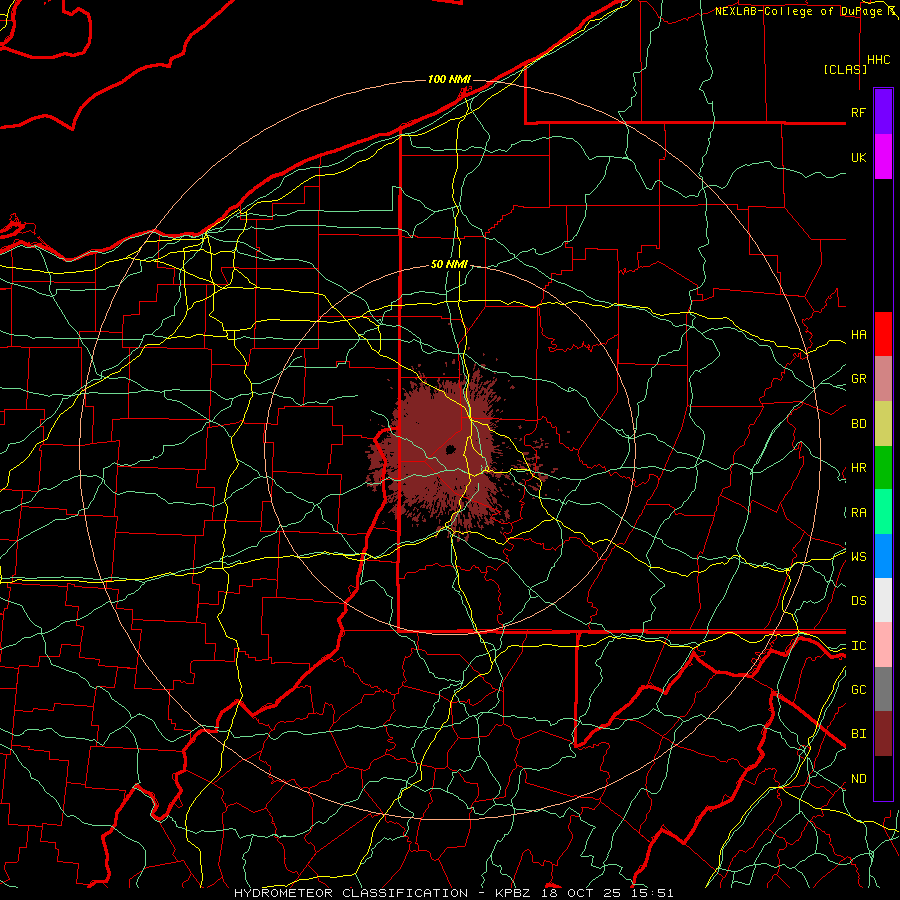Image resolution: width=900 pixels, height=900 pixels.
Task: Click the 'IC' legend label
Action: click(x=859, y=646)
